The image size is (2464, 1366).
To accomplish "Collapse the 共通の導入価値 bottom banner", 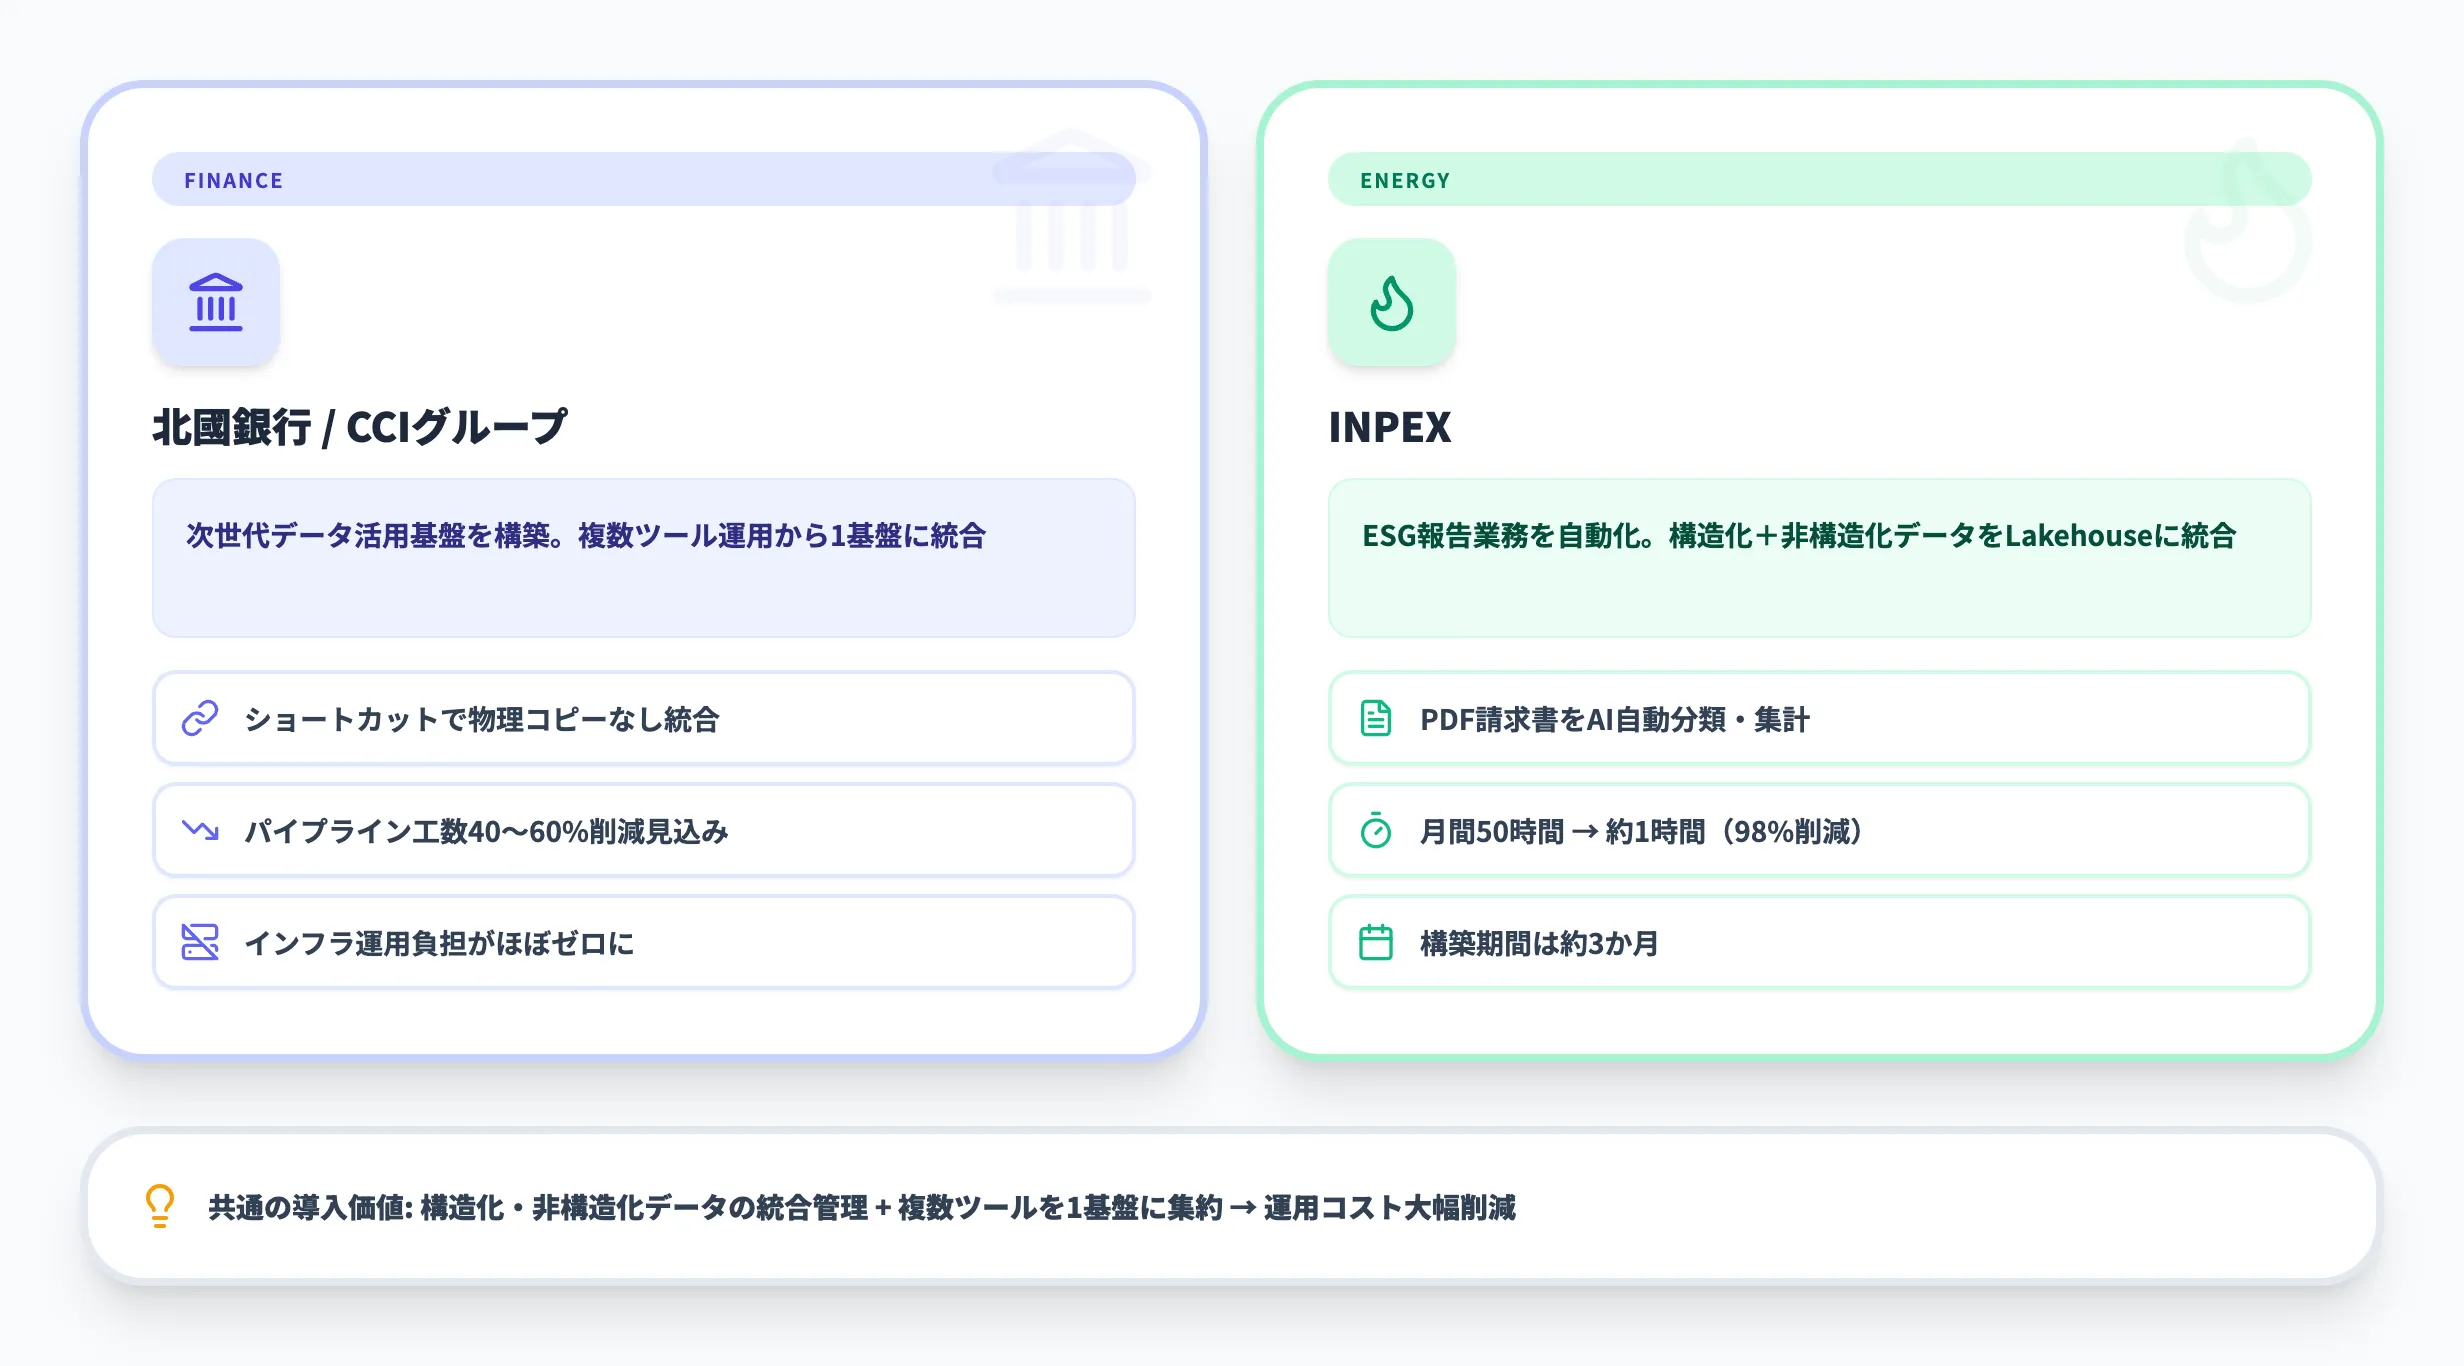I will [x=1232, y=1207].
